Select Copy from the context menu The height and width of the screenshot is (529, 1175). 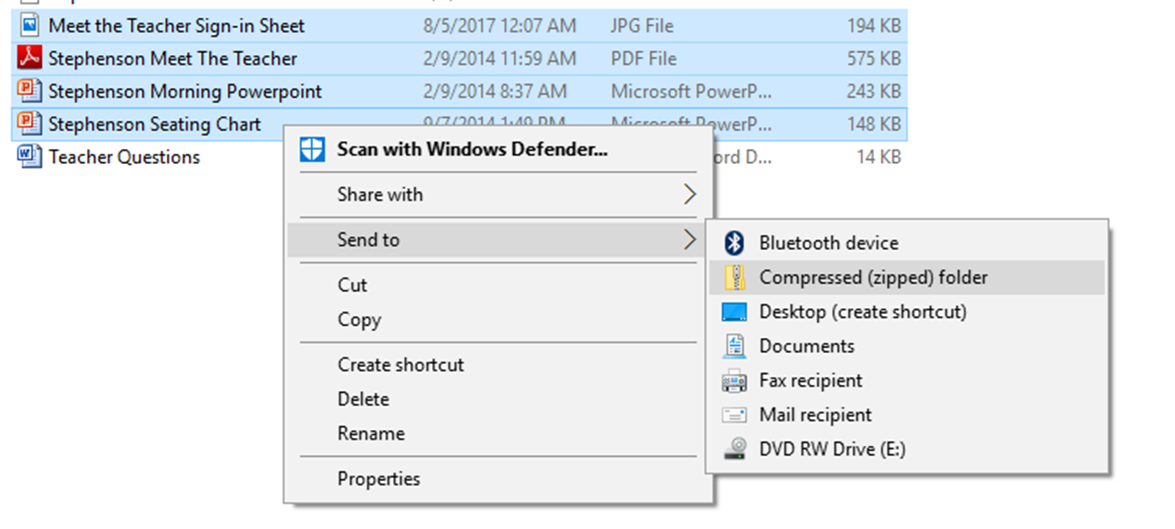[498, 320]
